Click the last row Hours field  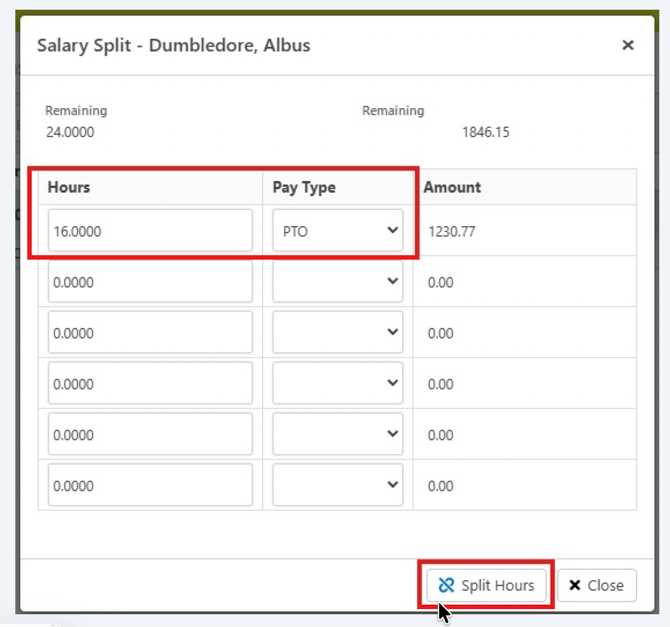150,486
